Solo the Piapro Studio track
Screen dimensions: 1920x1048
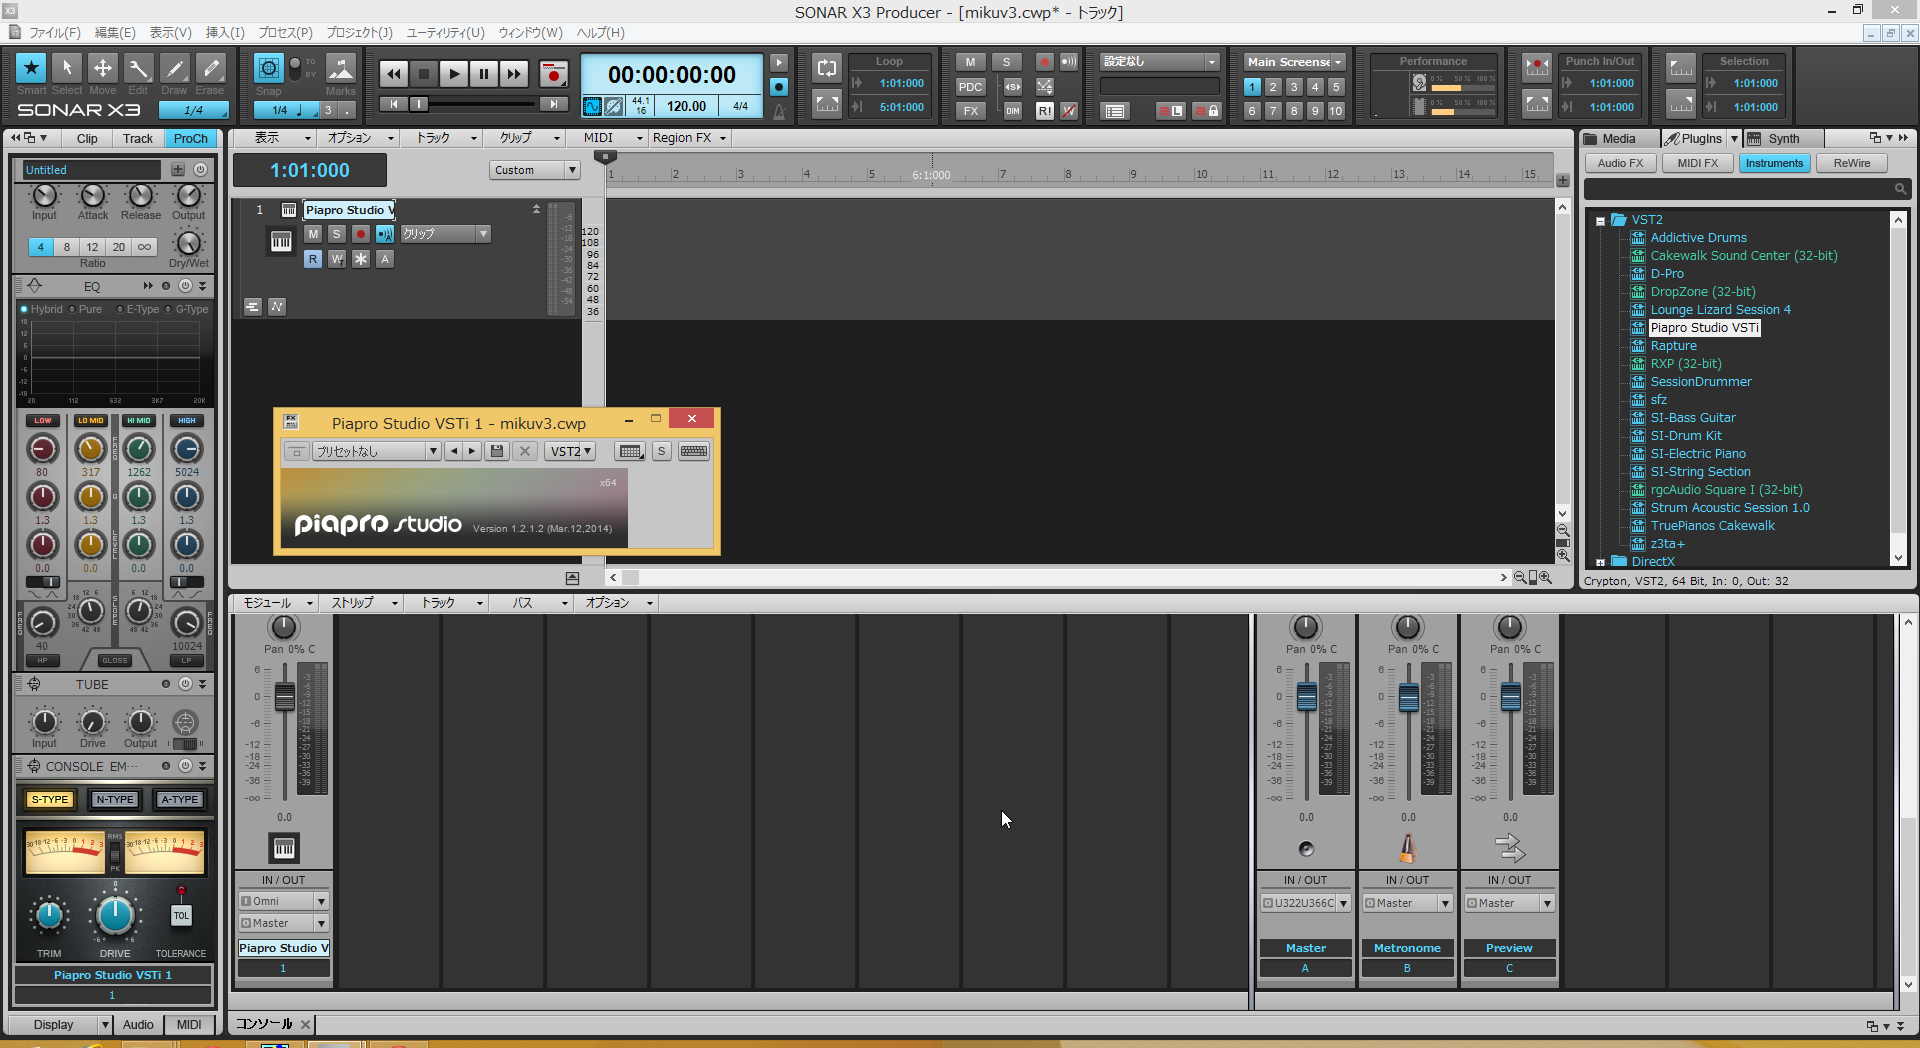(x=337, y=234)
